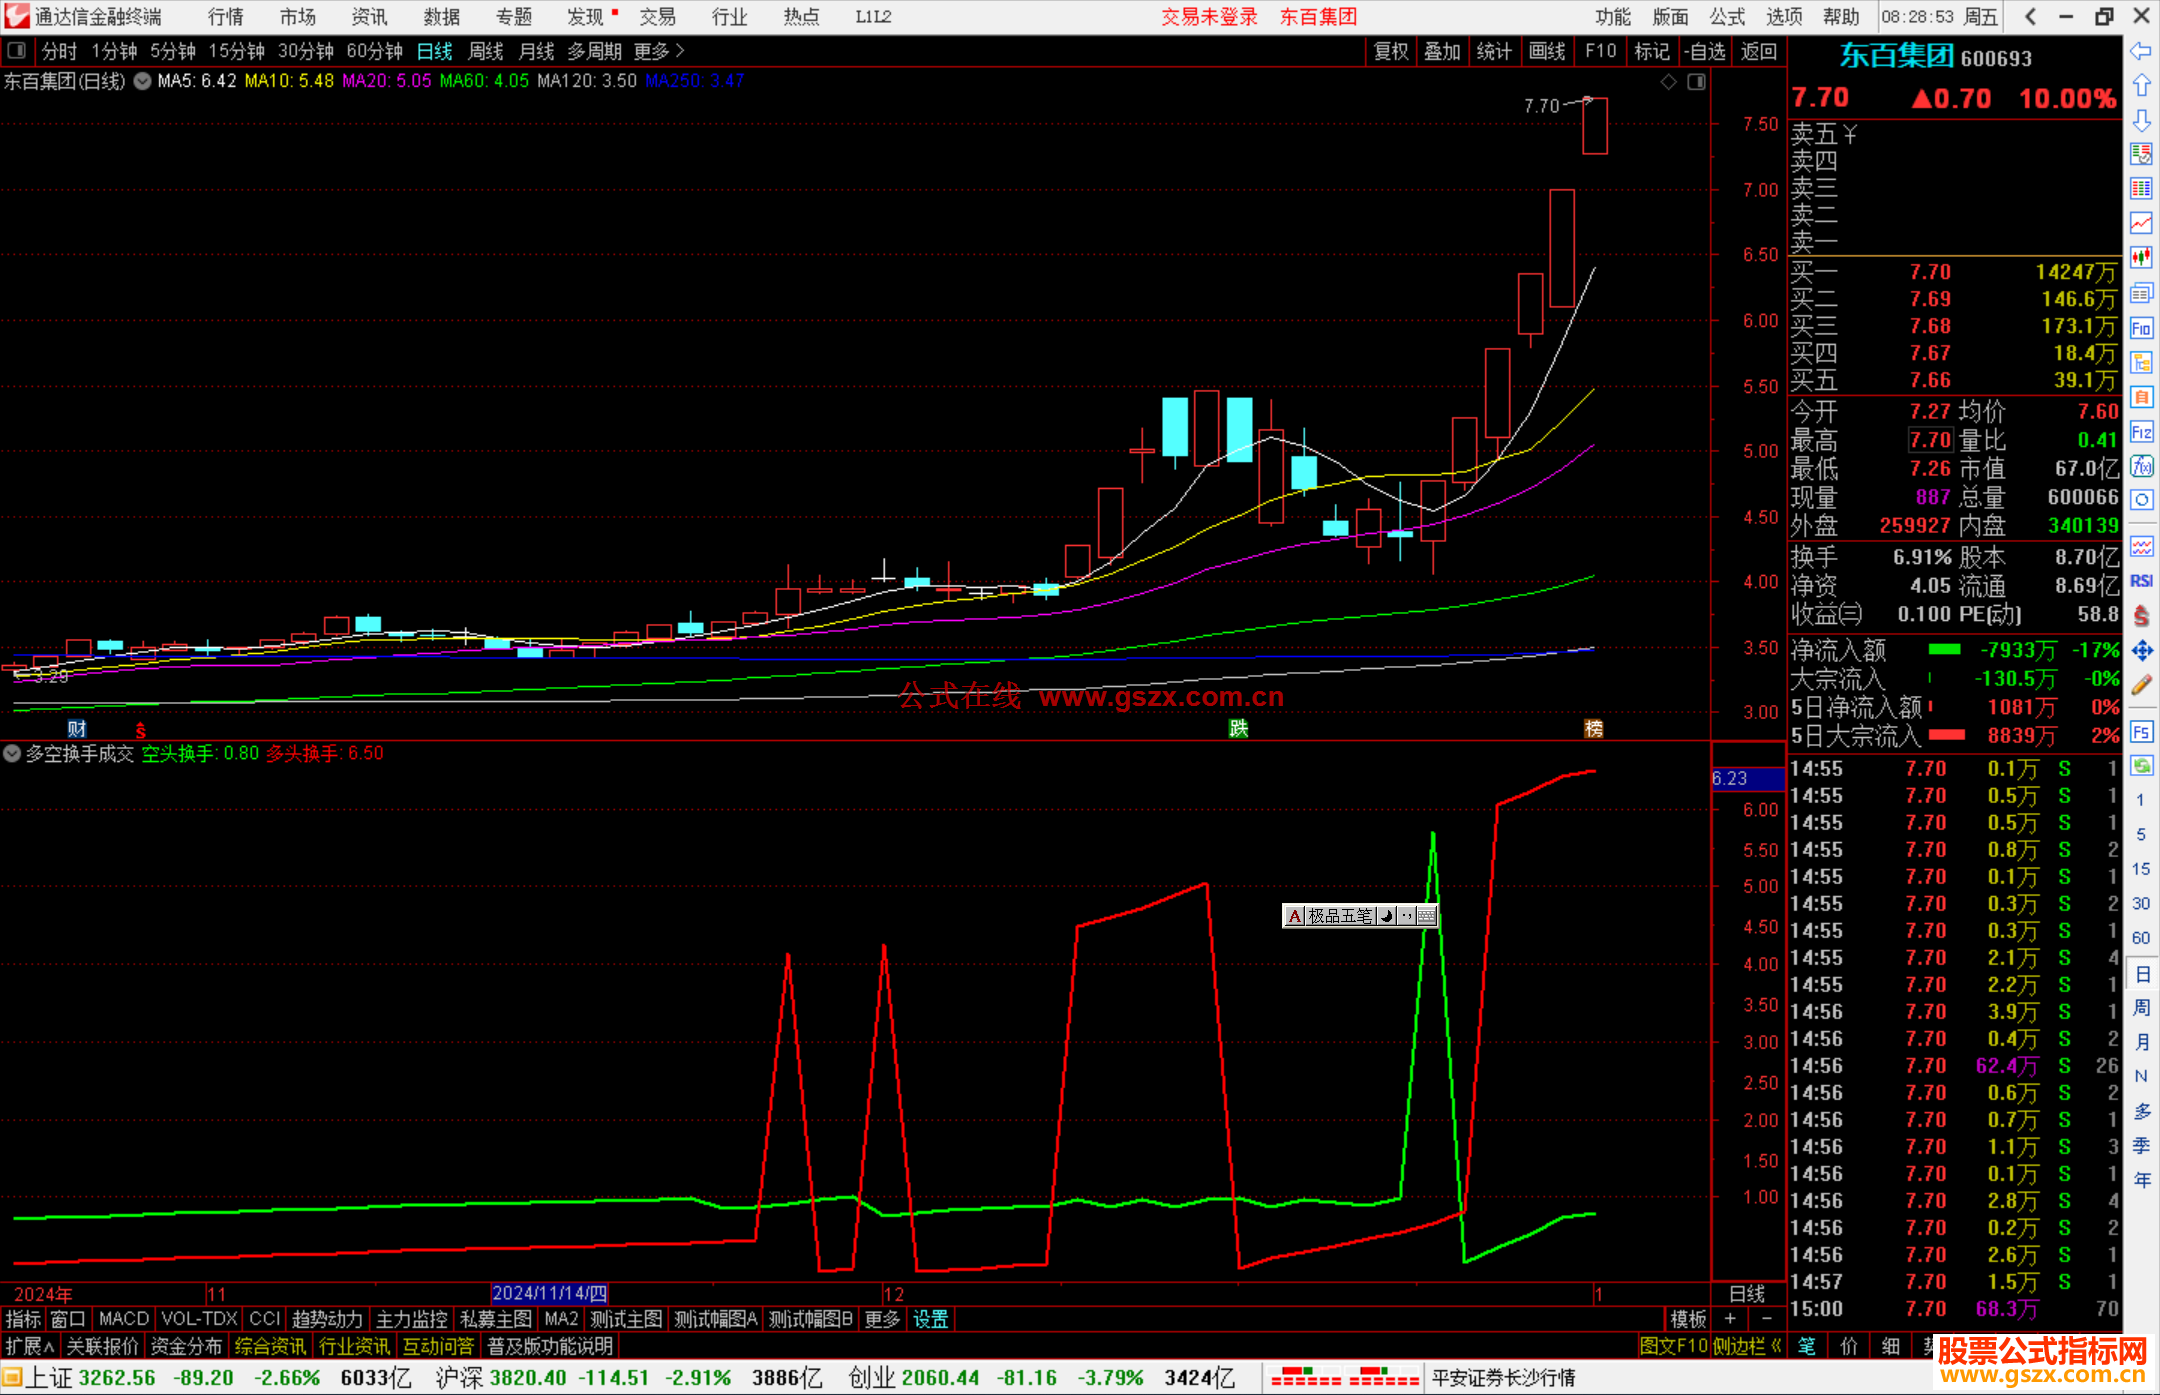This screenshot has width=2160, height=1395.
Task: Click the 复权 button
Action: tap(1391, 51)
